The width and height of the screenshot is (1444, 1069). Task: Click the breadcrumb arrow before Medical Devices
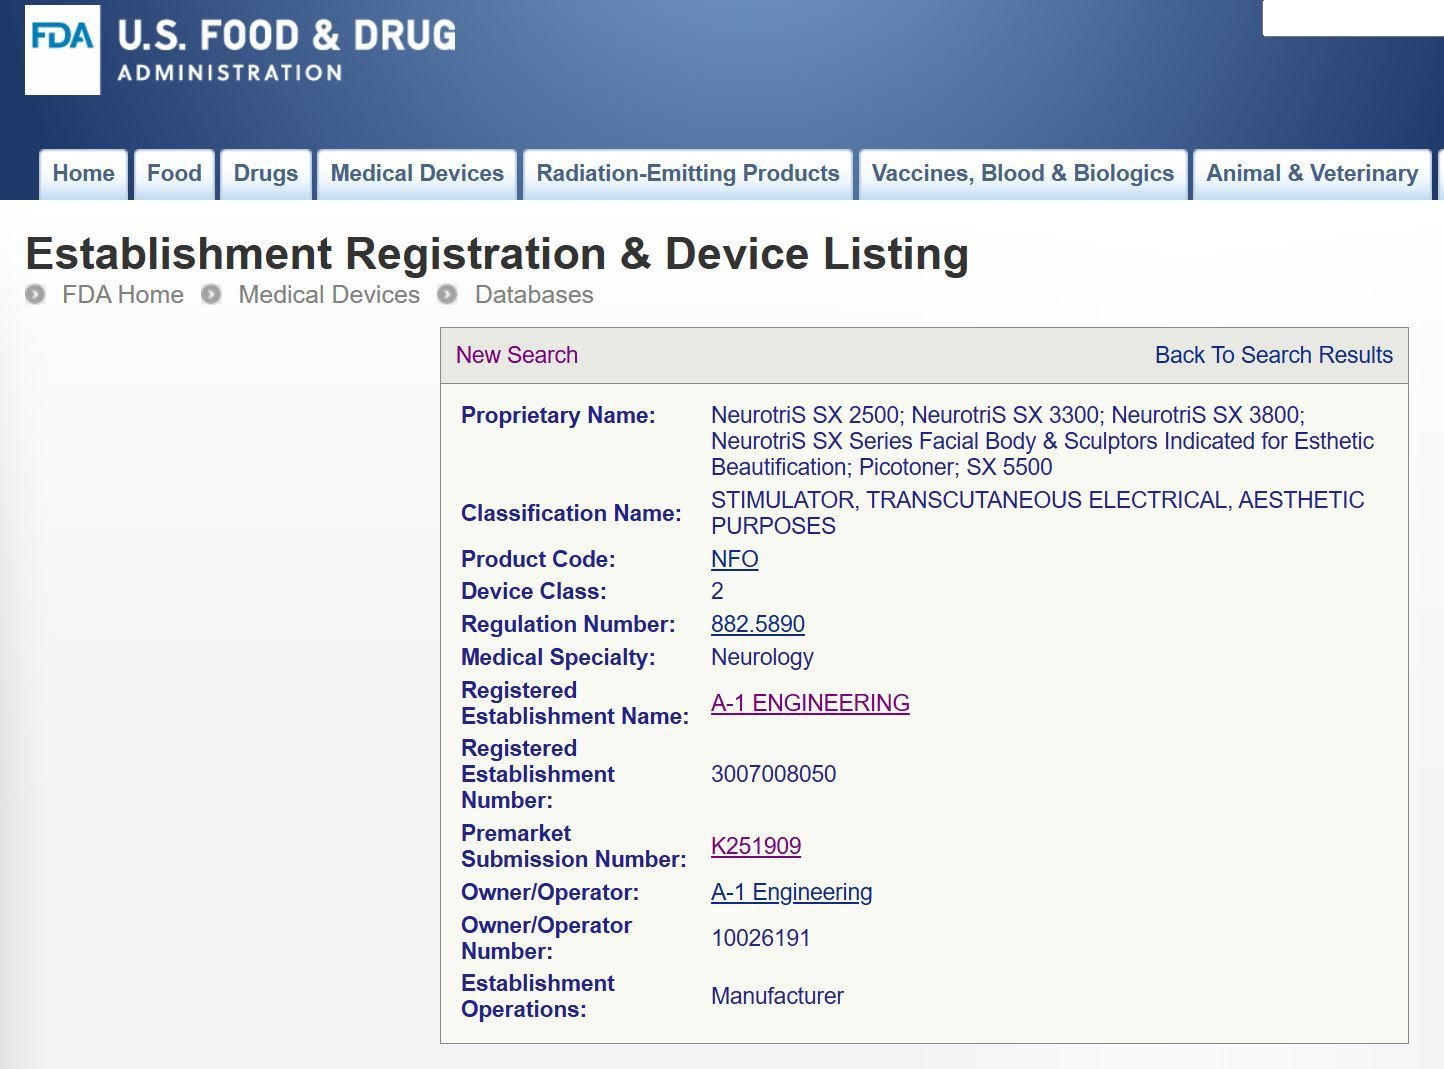211,295
